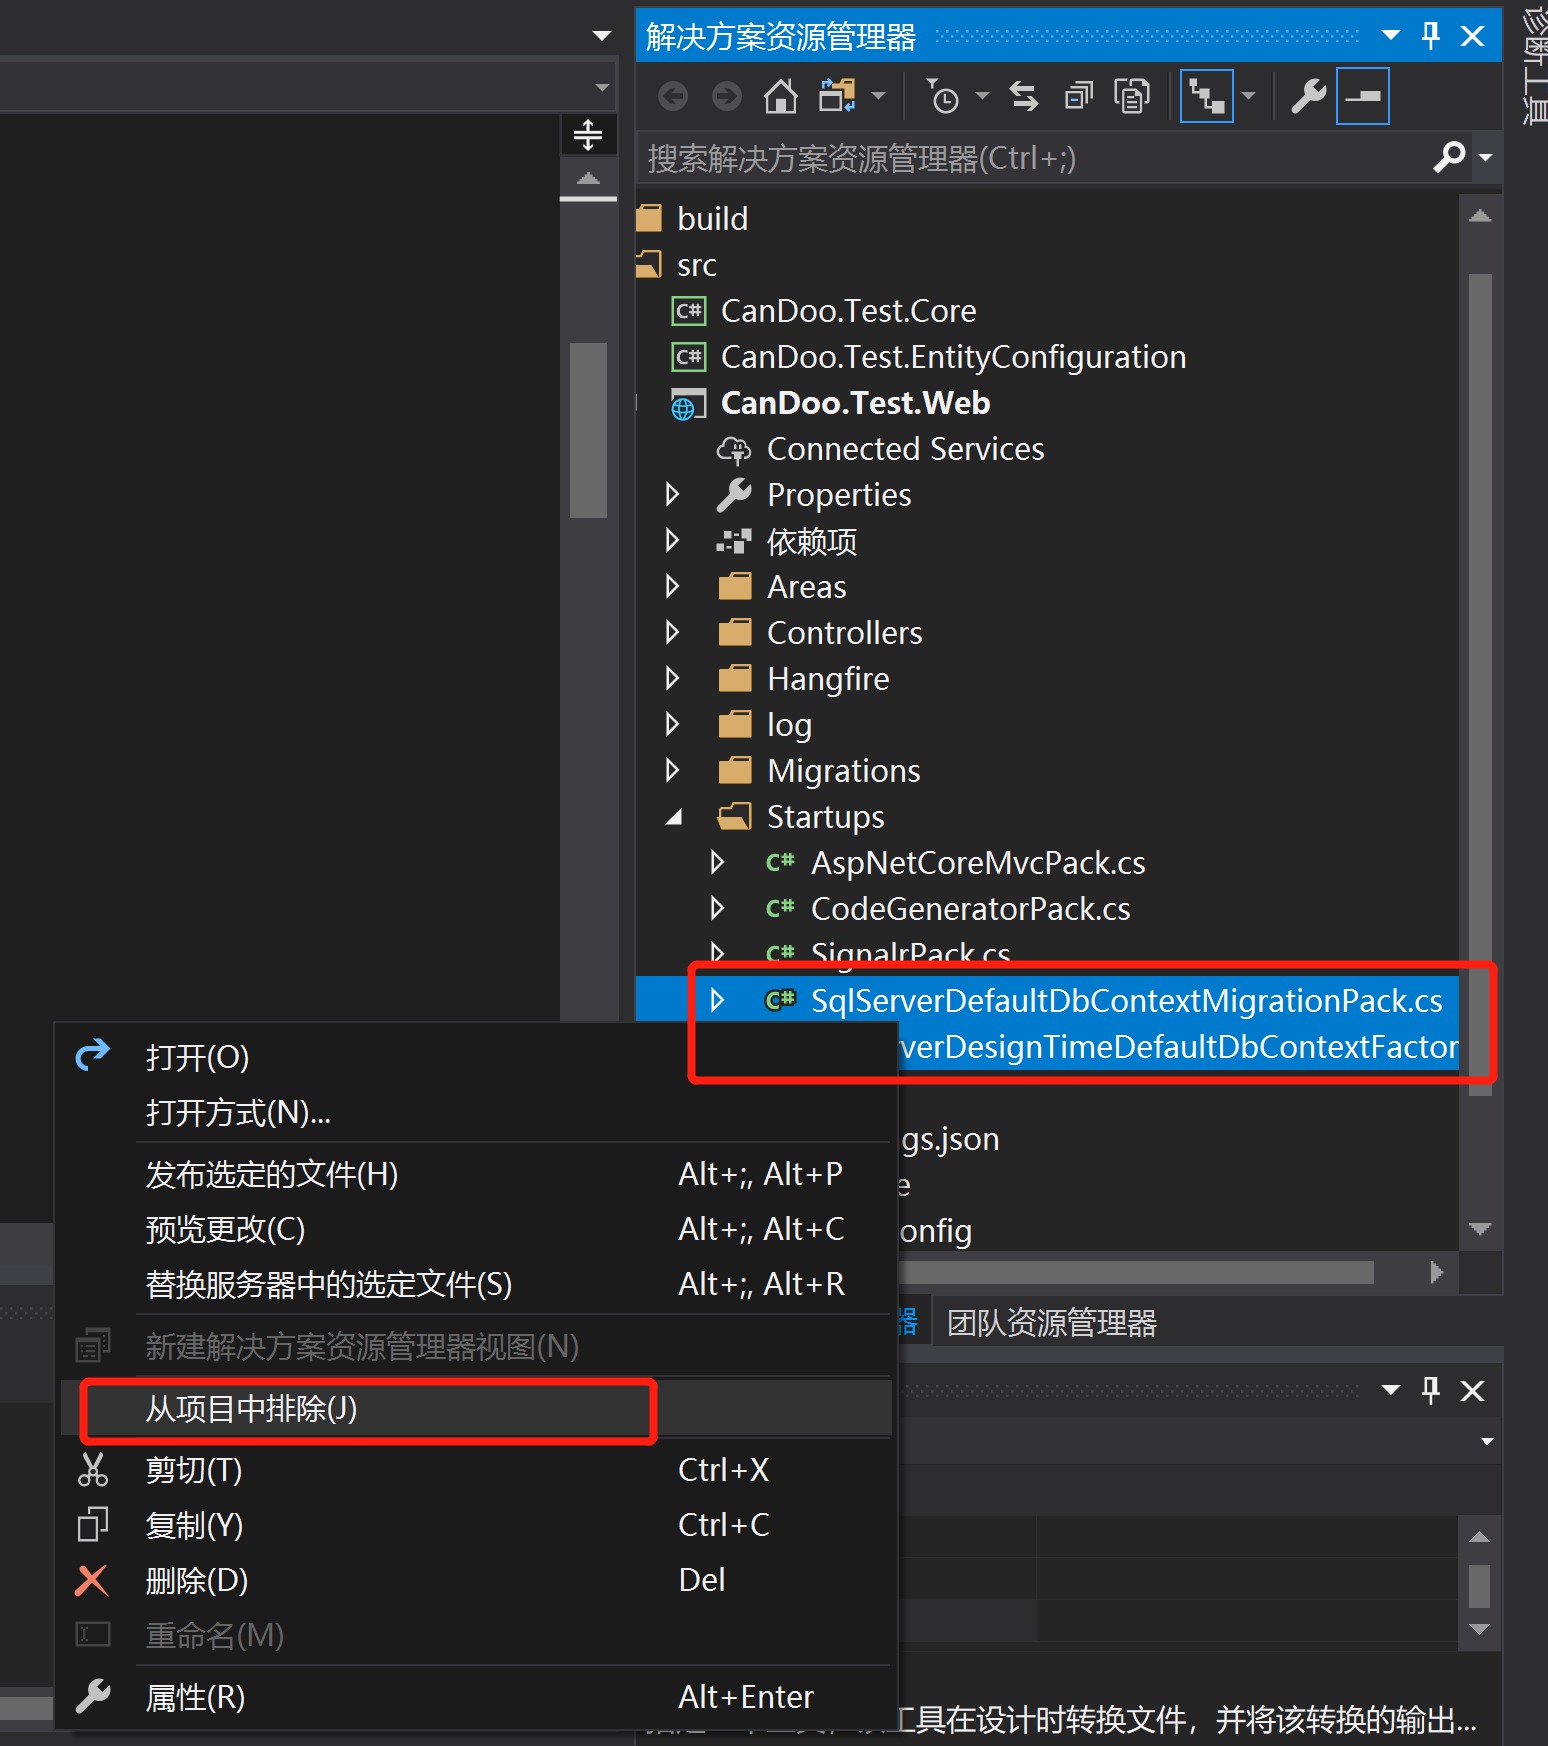Pin the Solution Explorer panel

coord(1431,36)
